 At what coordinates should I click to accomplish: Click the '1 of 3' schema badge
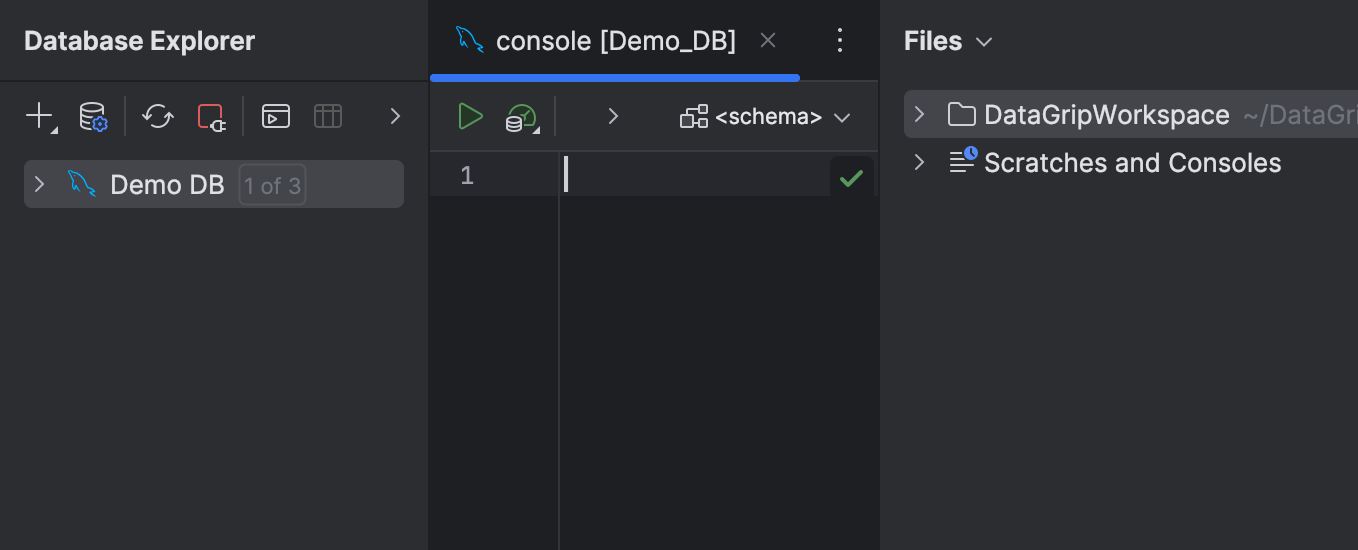click(x=272, y=185)
